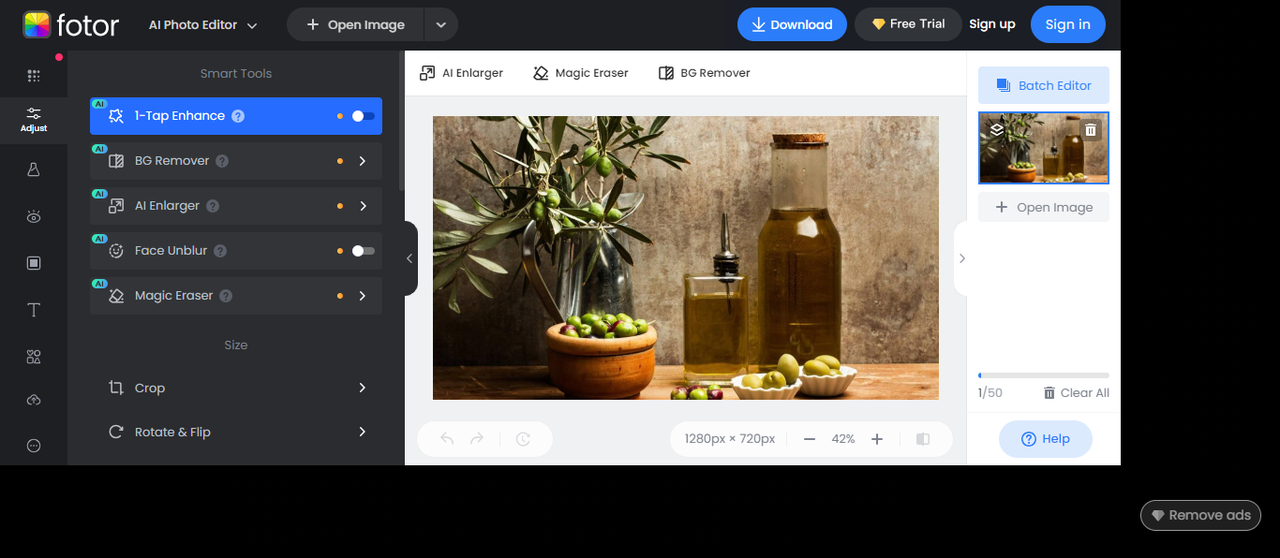Viewport: 1280px width, 558px height.
Task: Zoom in with the plus icon
Action: point(877,439)
